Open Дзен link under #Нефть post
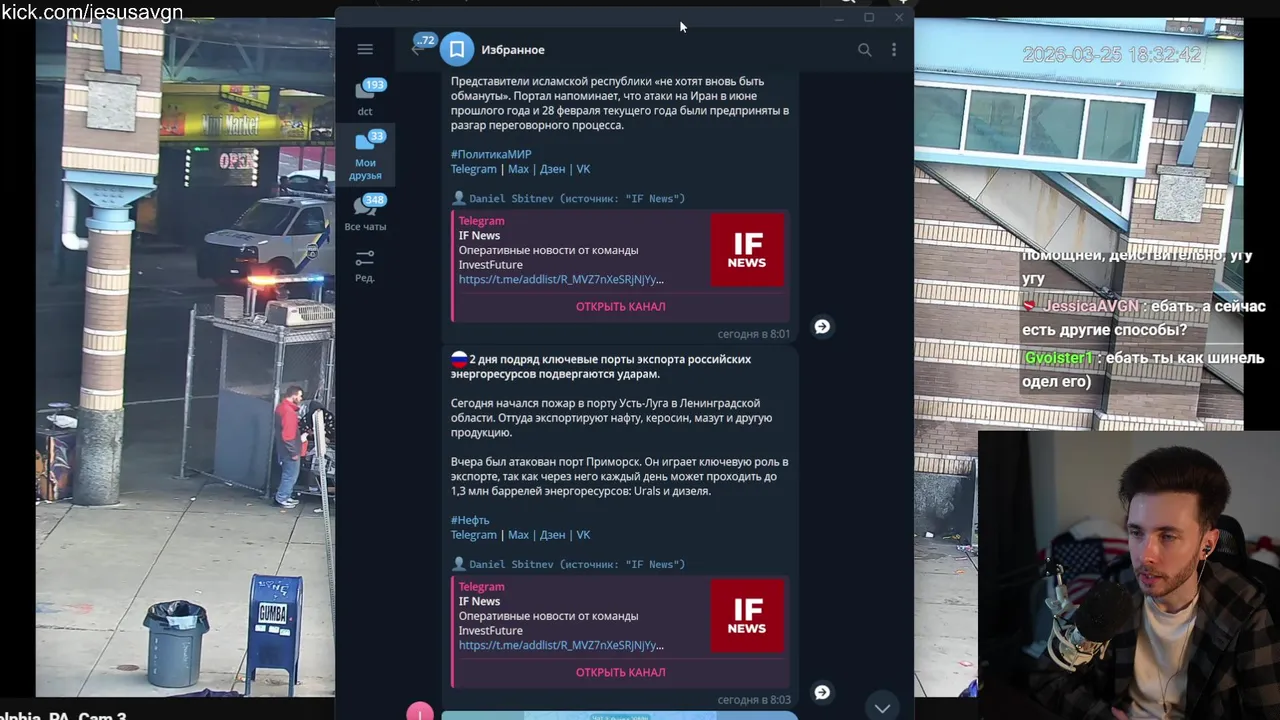1280x720 pixels. pyautogui.click(x=552, y=535)
